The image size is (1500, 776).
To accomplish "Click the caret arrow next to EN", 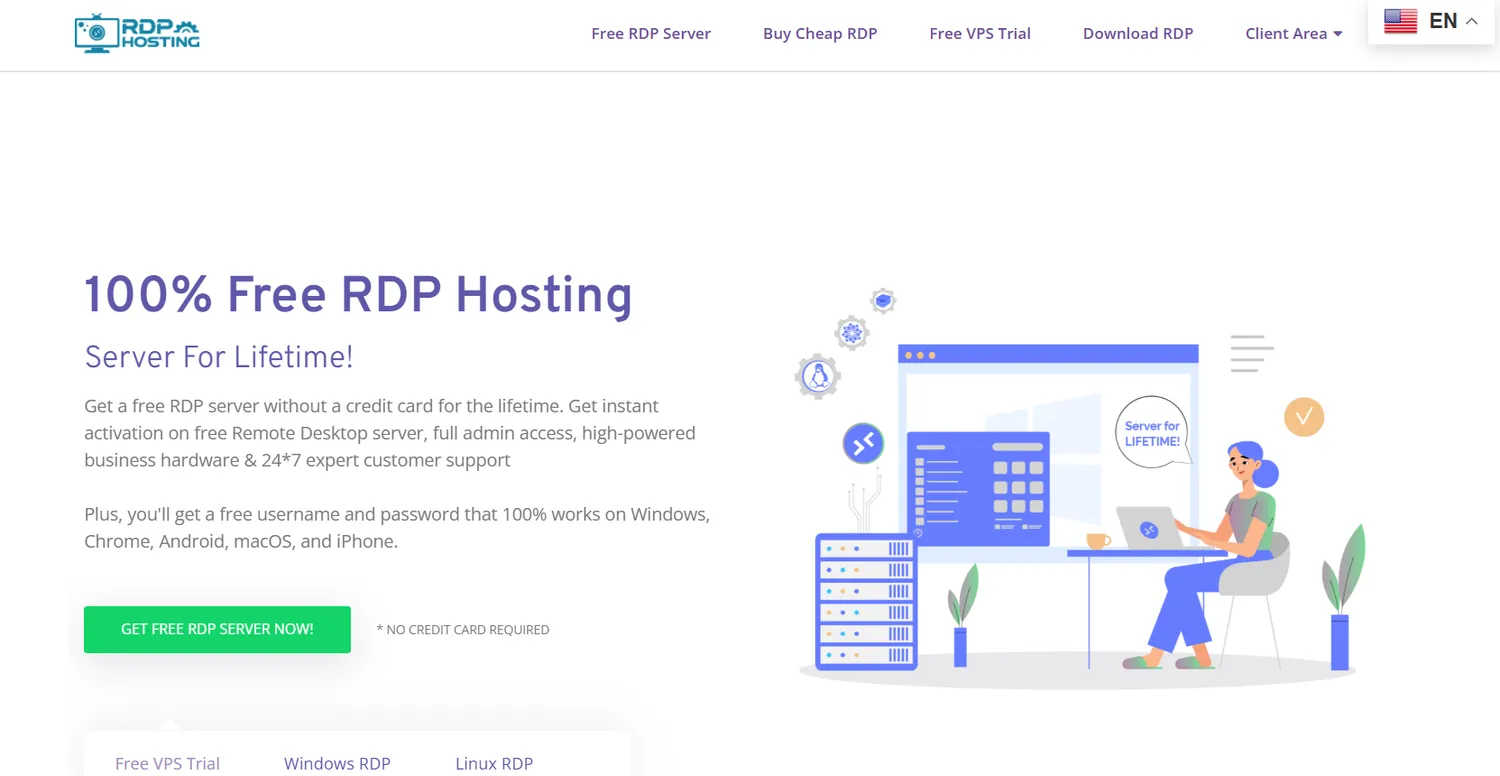I will [1471, 21].
